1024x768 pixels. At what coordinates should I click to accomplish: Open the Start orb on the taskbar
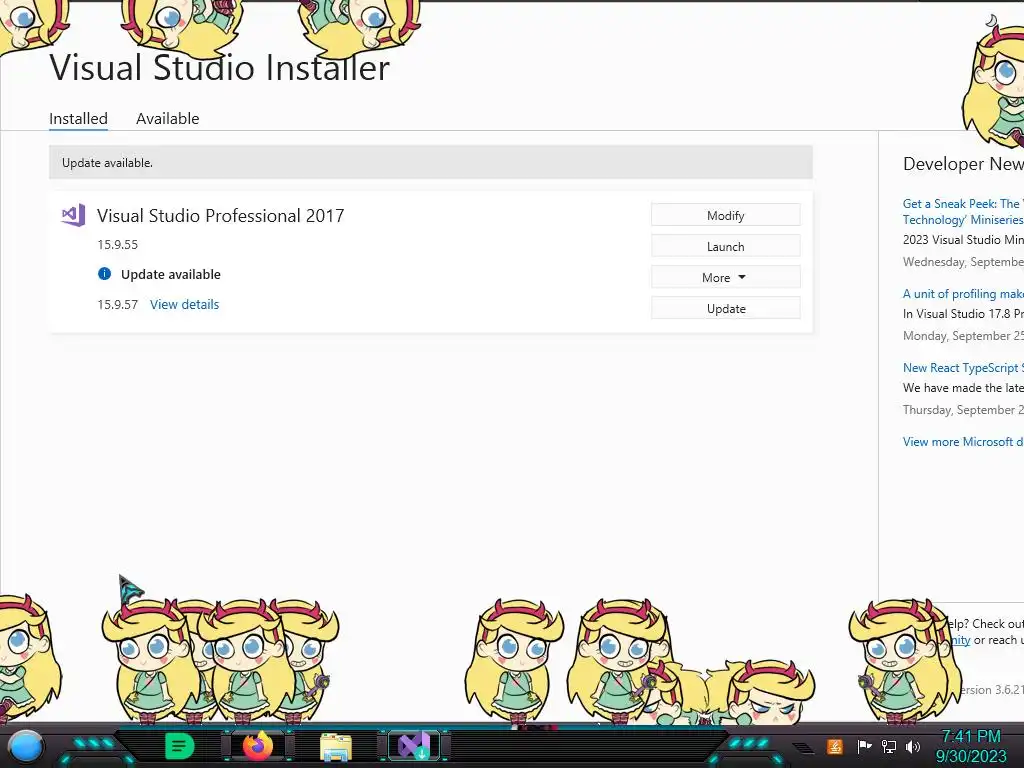point(26,747)
